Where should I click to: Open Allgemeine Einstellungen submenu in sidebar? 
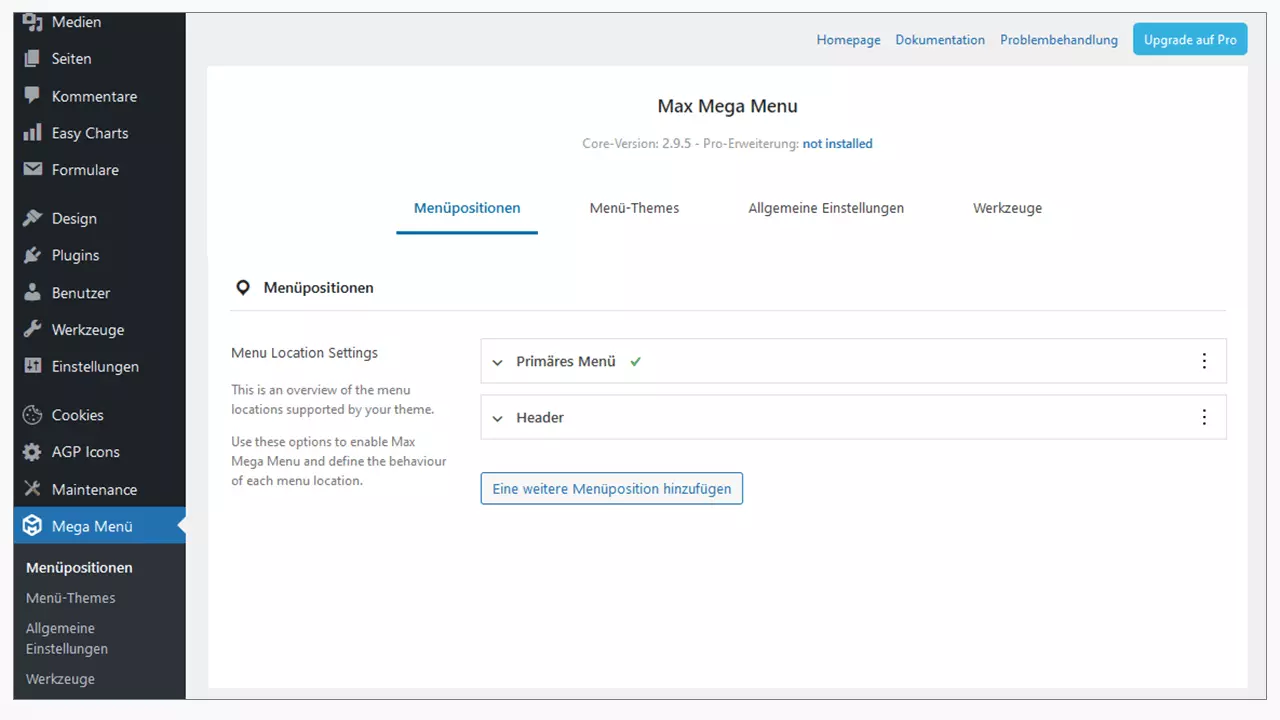pyautogui.click(x=67, y=638)
